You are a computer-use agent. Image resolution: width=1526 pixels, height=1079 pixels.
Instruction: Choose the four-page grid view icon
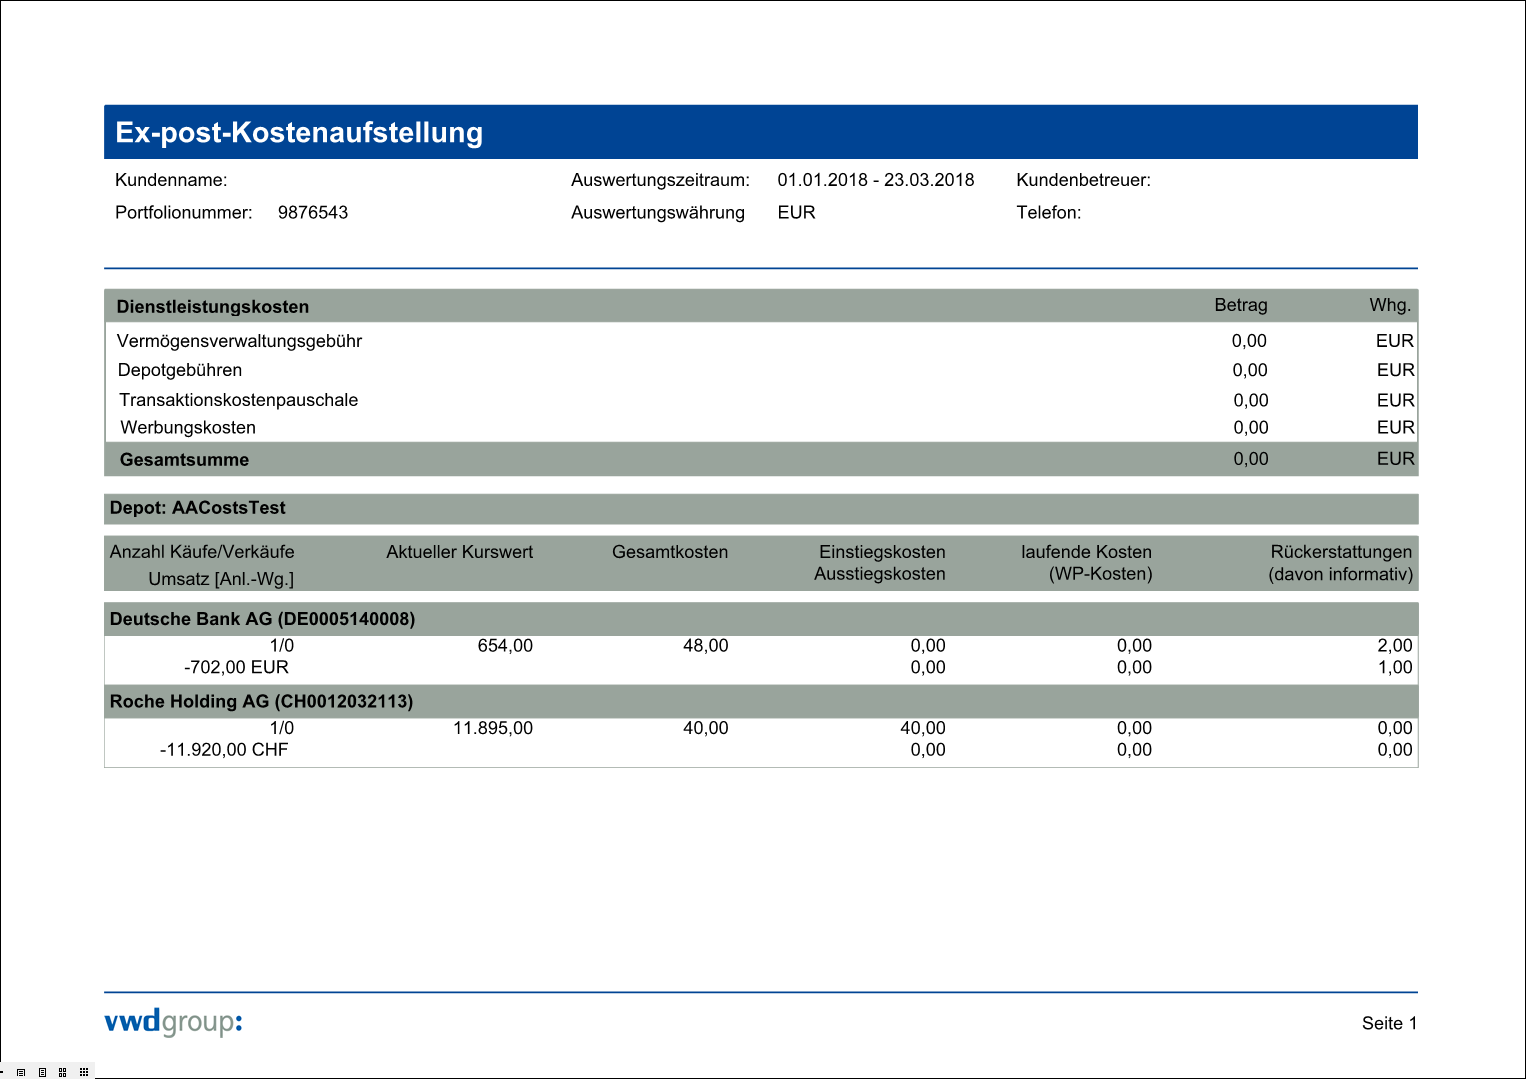(63, 1072)
